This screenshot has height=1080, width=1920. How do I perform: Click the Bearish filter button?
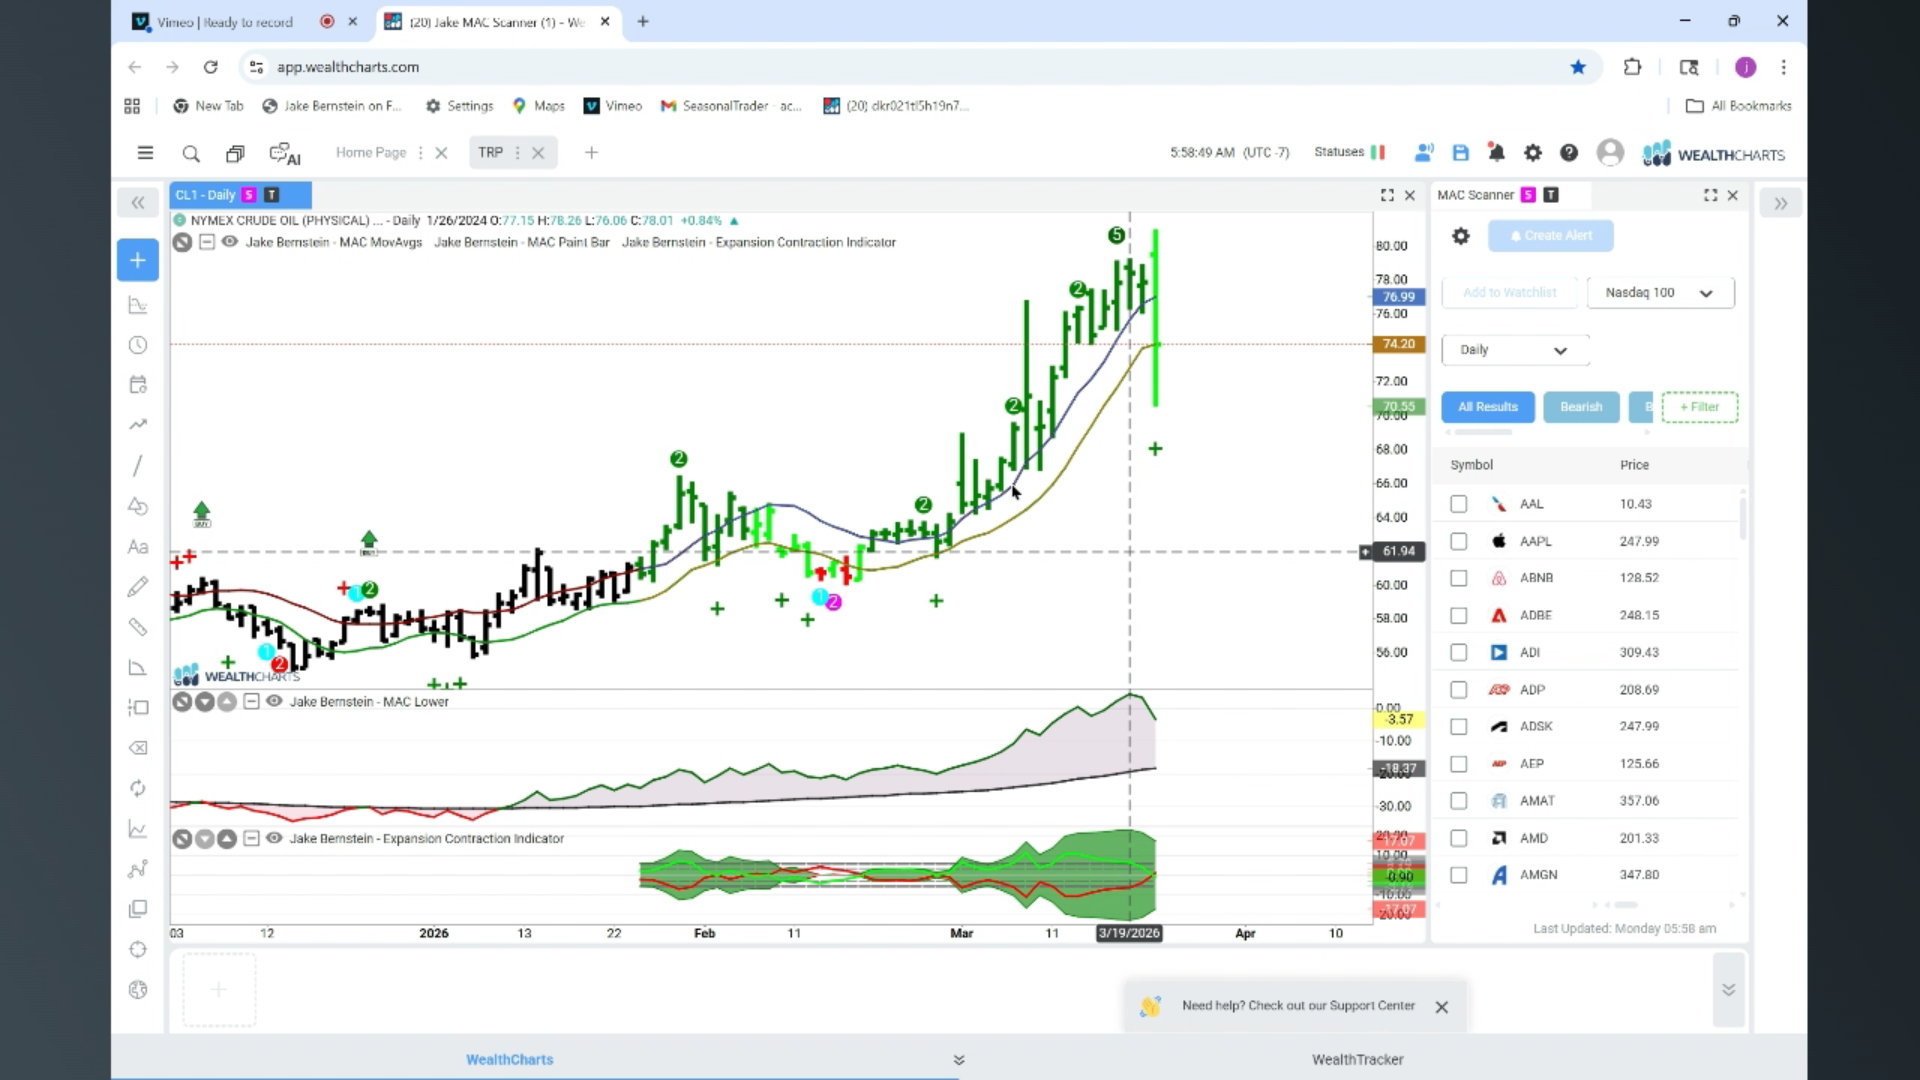(1581, 407)
